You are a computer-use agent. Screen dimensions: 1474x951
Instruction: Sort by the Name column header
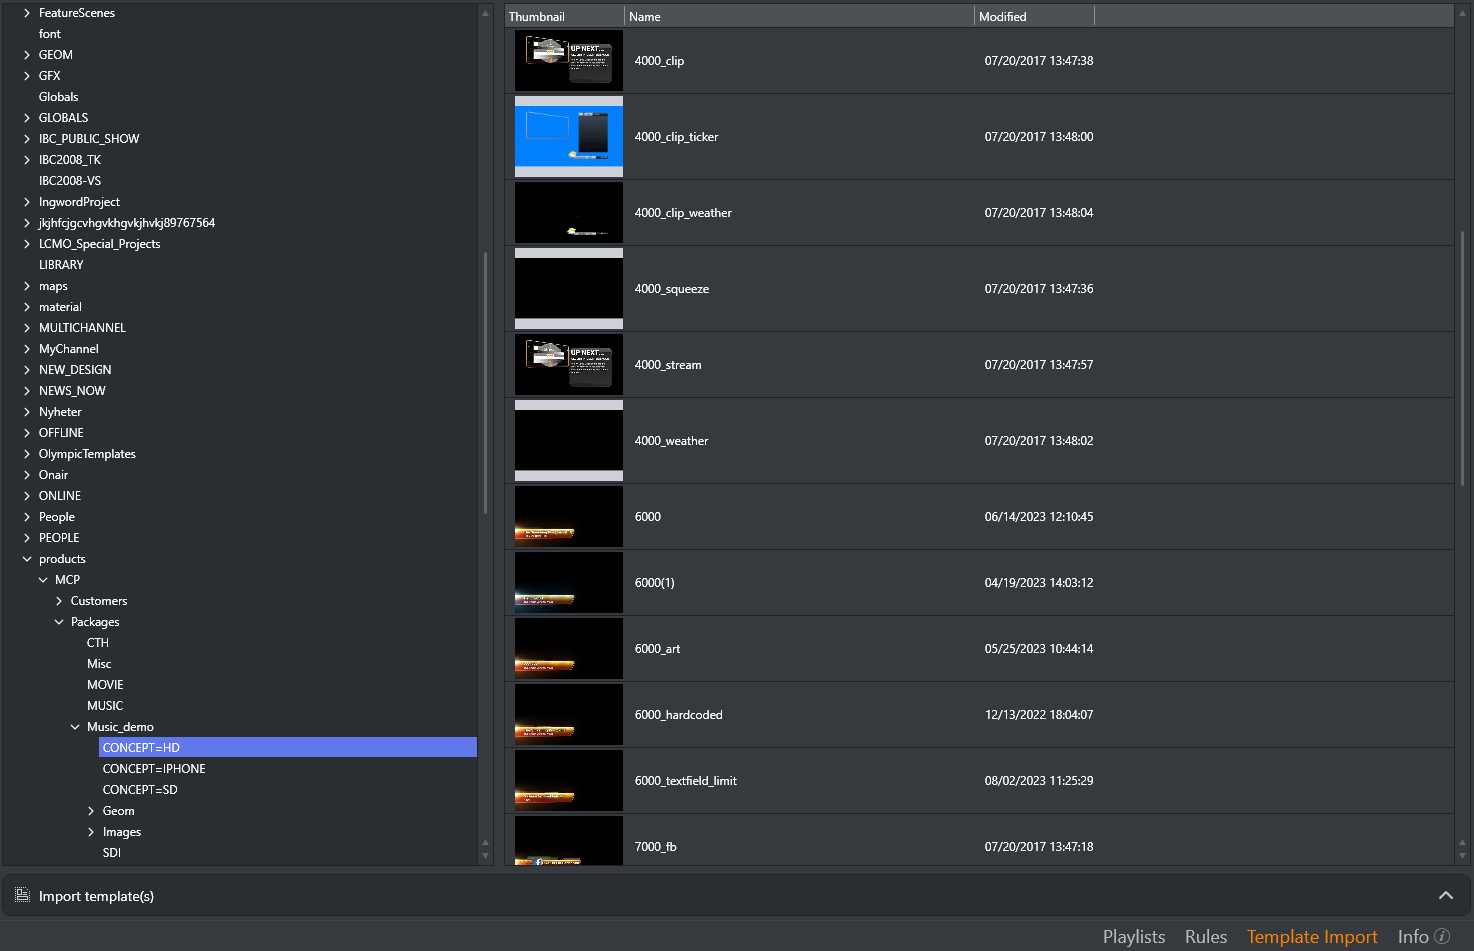click(x=798, y=17)
